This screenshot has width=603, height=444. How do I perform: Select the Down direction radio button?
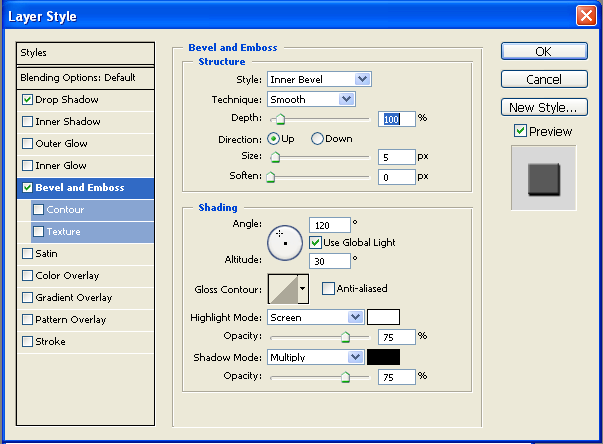pos(318,139)
